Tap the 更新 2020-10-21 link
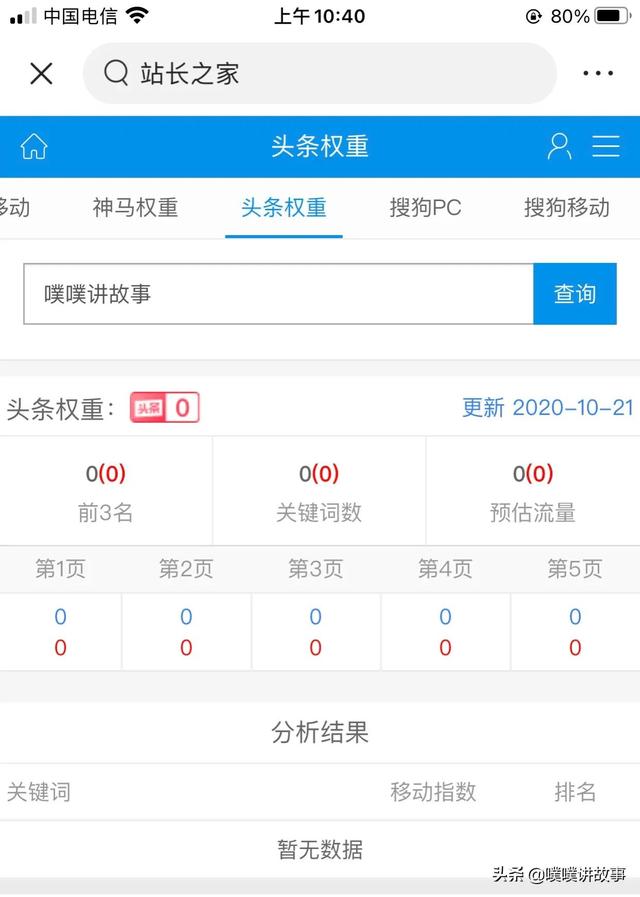This screenshot has height=897, width=640. pyautogui.click(x=547, y=408)
